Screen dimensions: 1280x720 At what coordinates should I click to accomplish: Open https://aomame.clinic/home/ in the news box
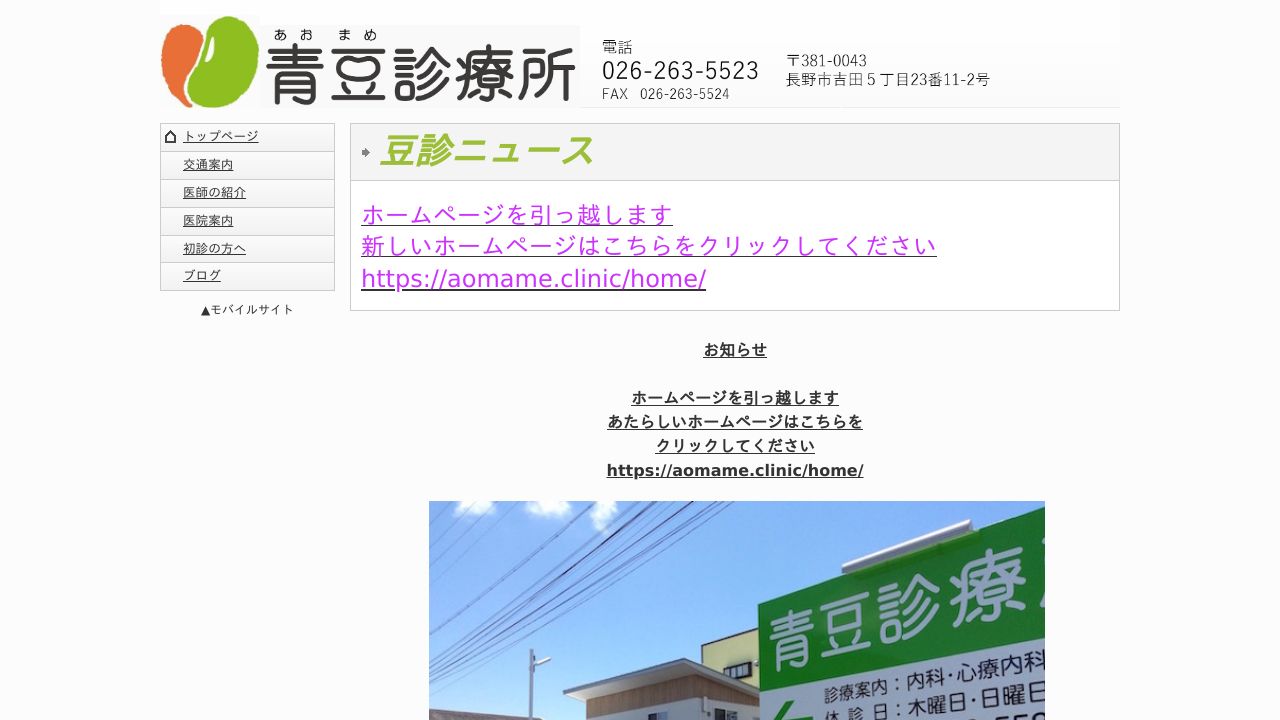click(533, 278)
